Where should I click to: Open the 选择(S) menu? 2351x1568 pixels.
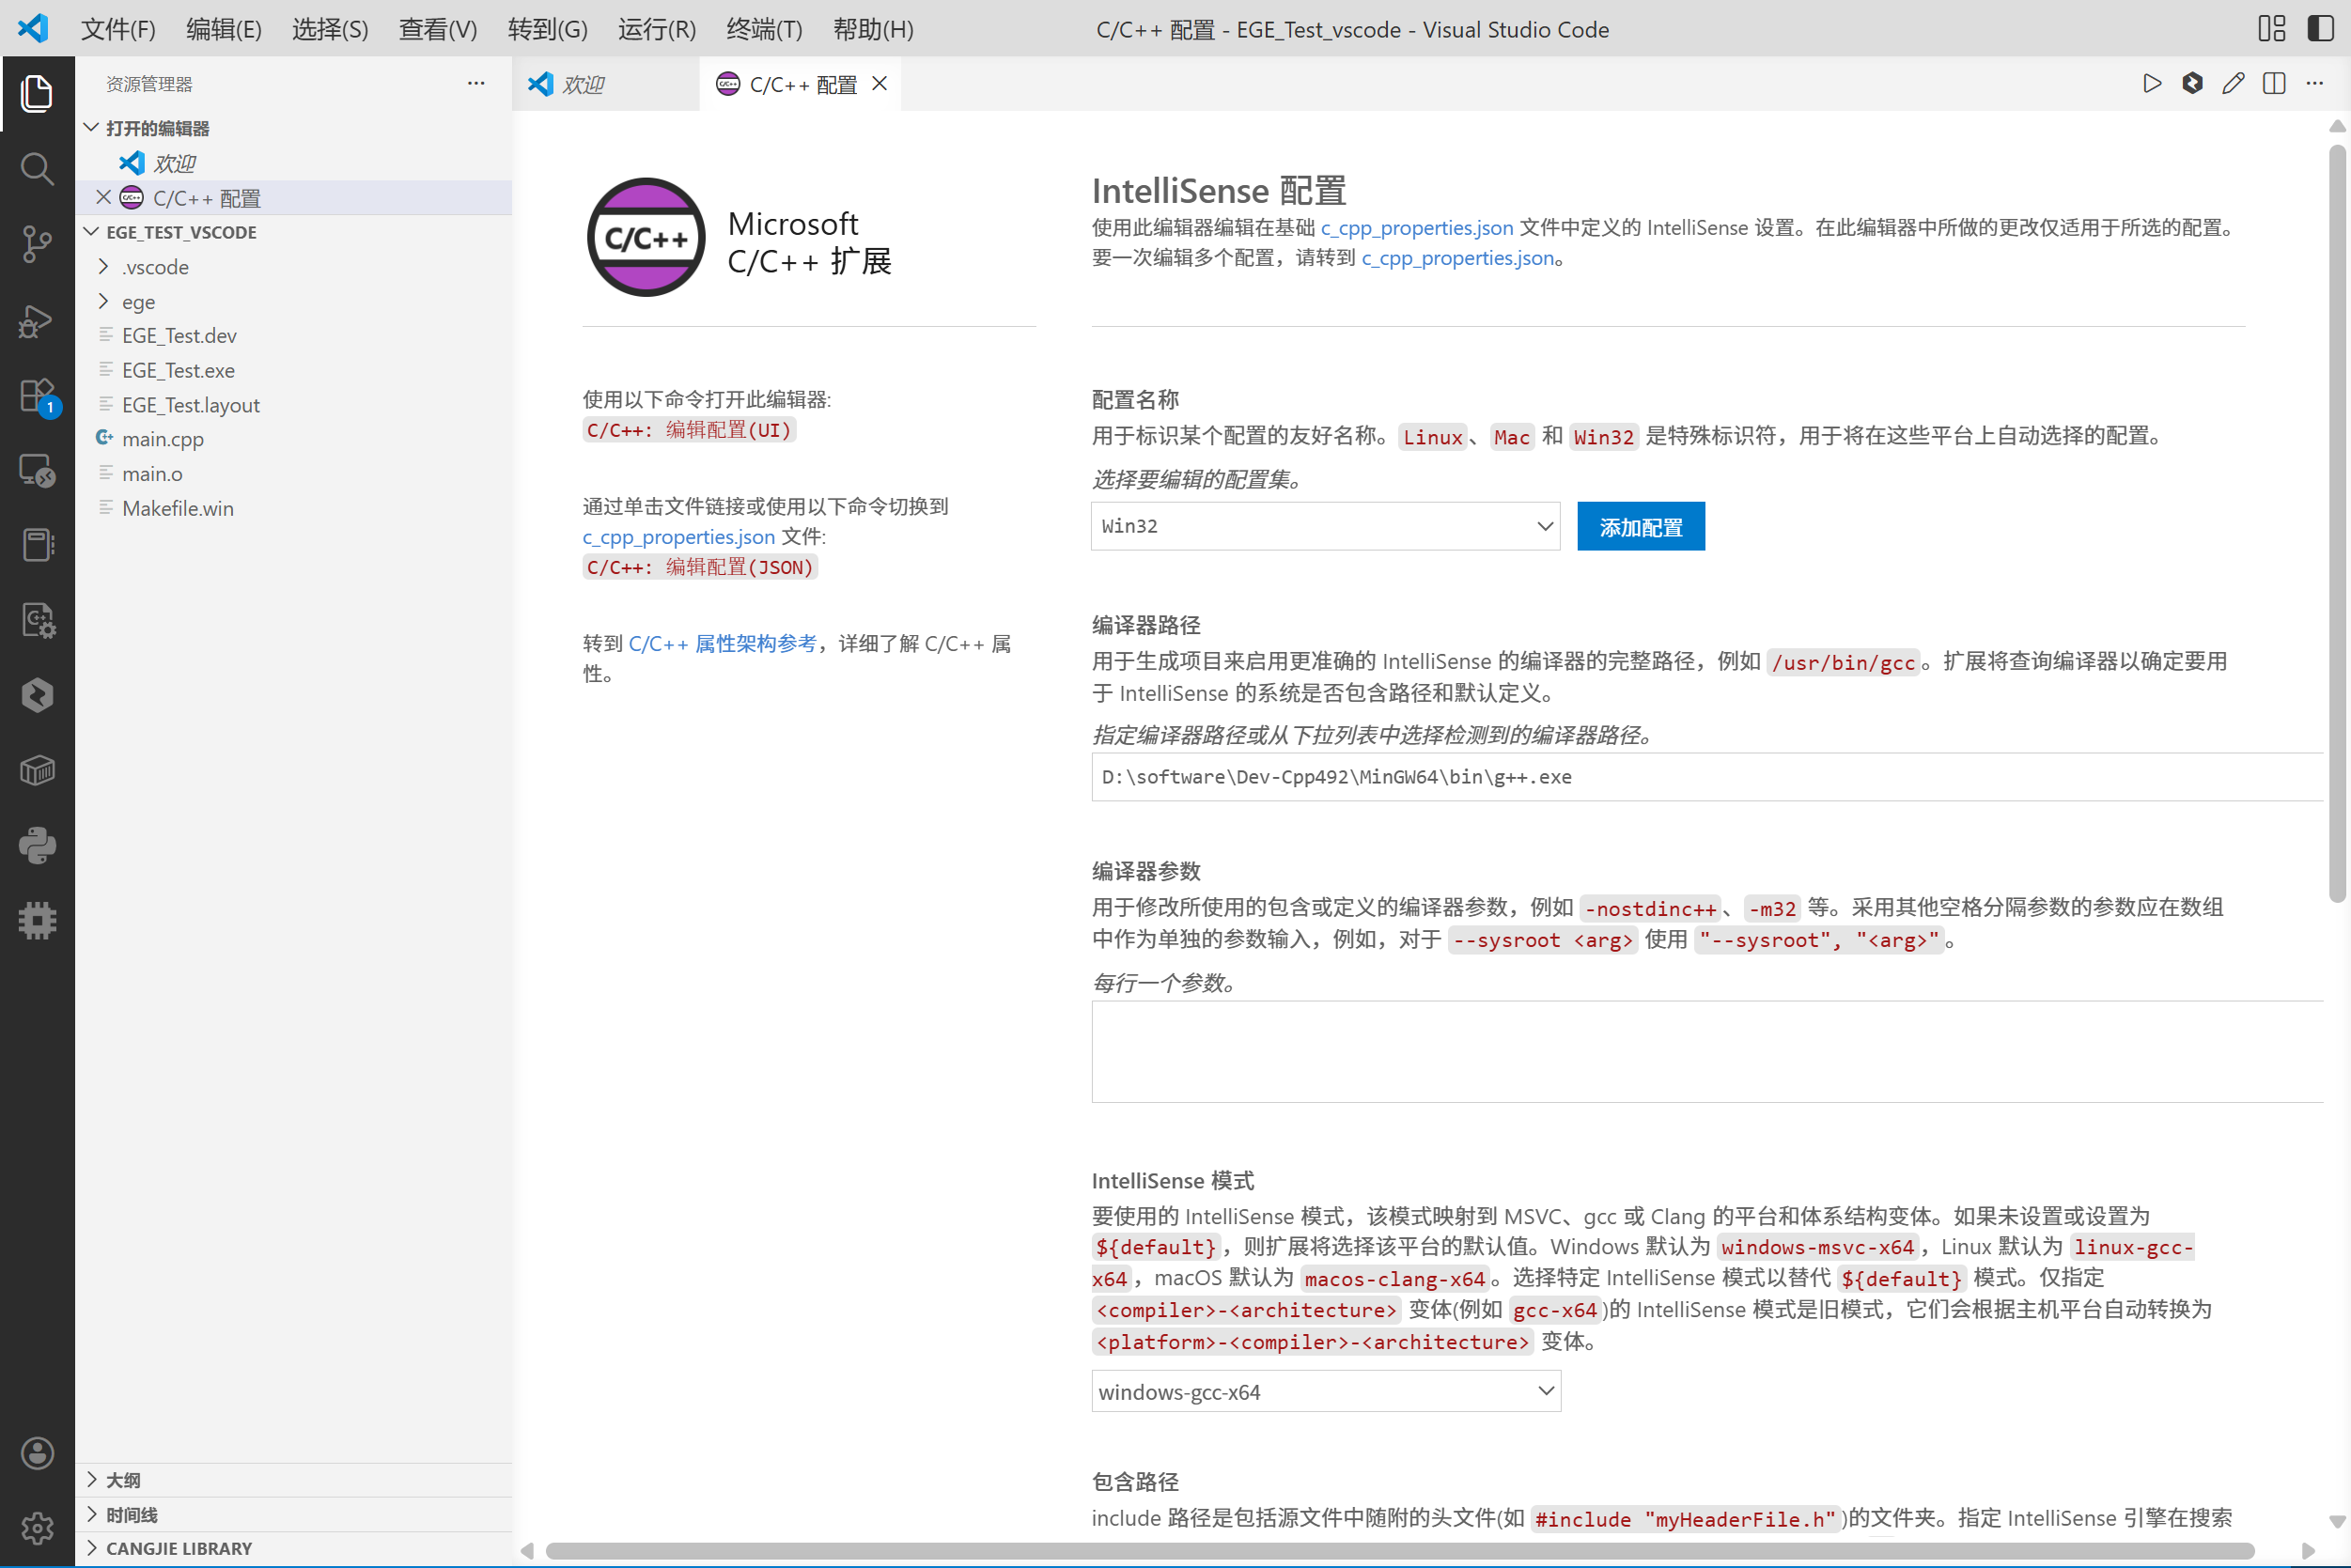pyautogui.click(x=330, y=29)
